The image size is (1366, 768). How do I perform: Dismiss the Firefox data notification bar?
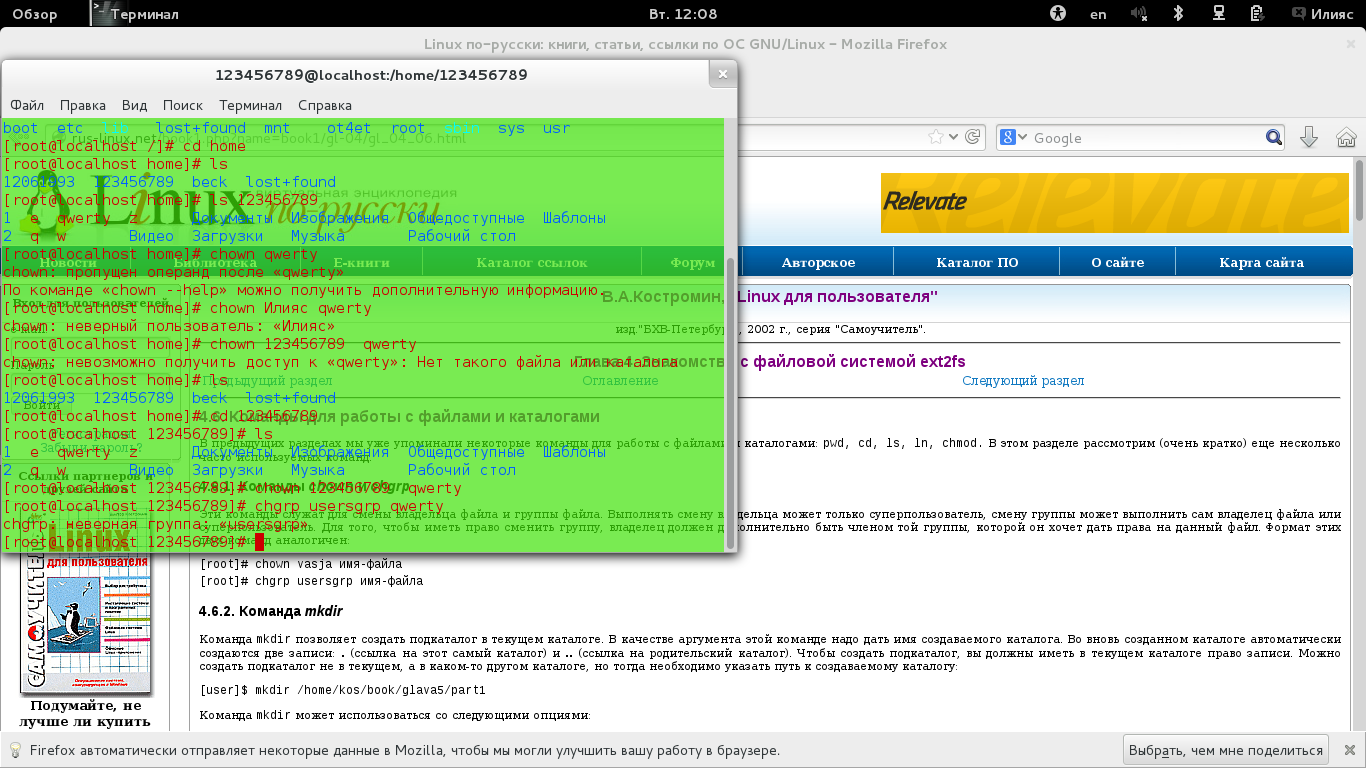click(x=1348, y=750)
